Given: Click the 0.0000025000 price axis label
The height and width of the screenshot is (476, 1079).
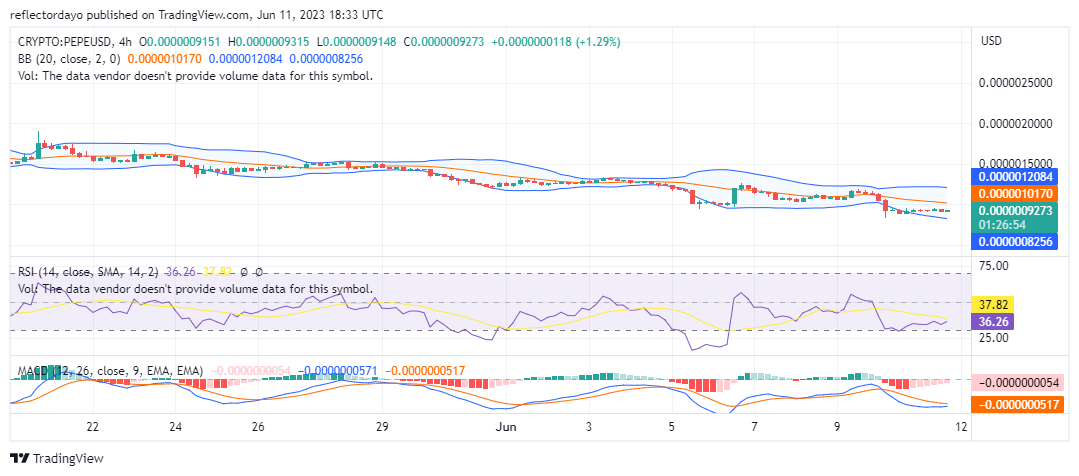Looking at the screenshot, I should click(x=1016, y=83).
